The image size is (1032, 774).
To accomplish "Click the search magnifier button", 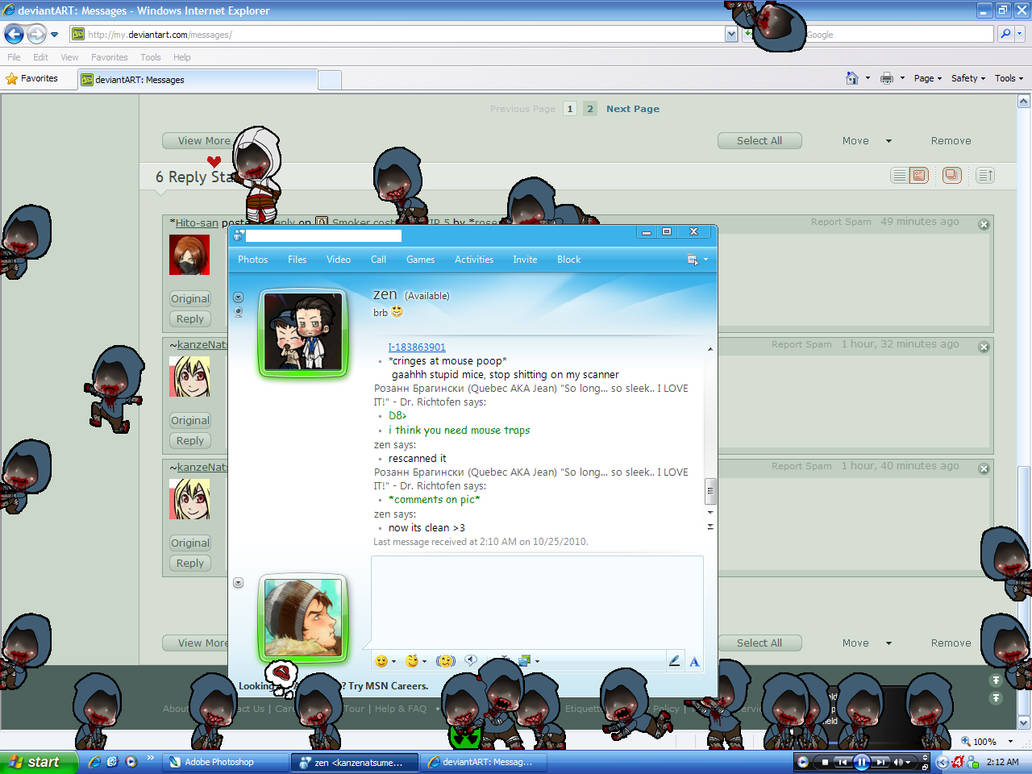I will [1005, 34].
